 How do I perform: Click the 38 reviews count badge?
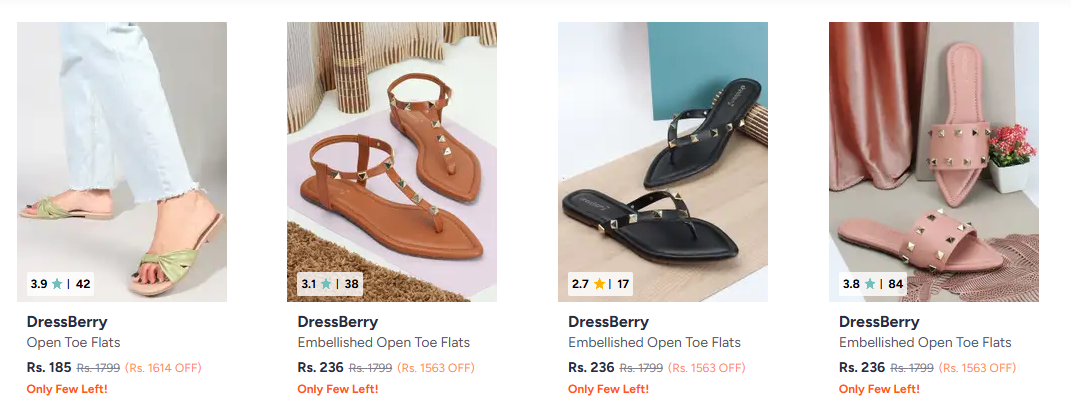352,284
